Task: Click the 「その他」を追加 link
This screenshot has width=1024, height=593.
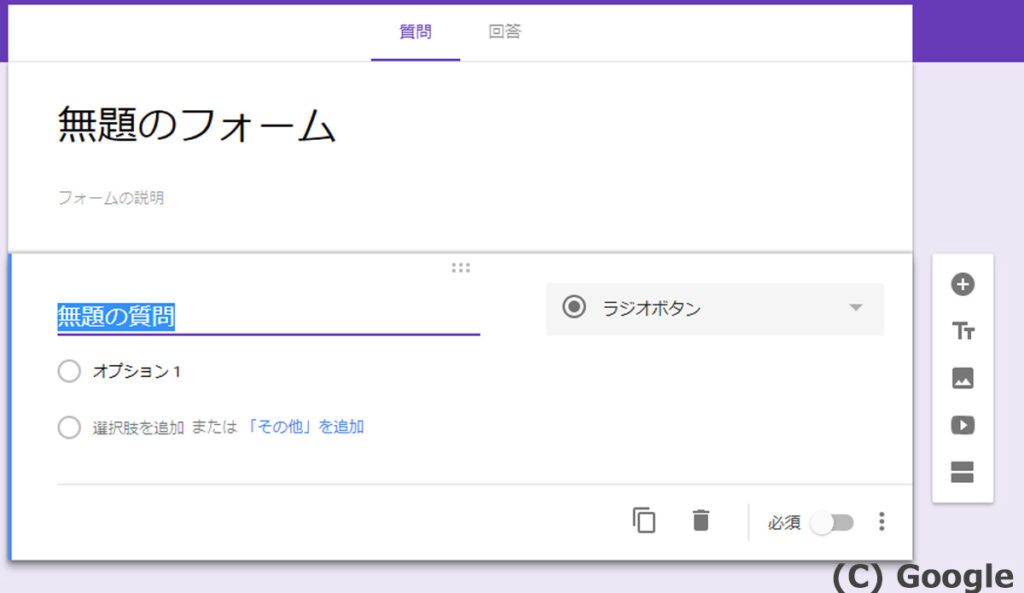Action: click(304, 427)
